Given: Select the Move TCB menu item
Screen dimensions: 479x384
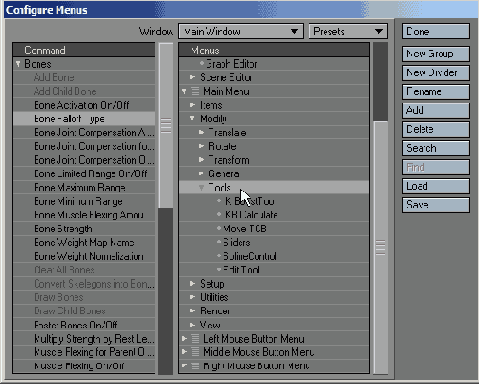Looking at the screenshot, I should (x=245, y=229).
